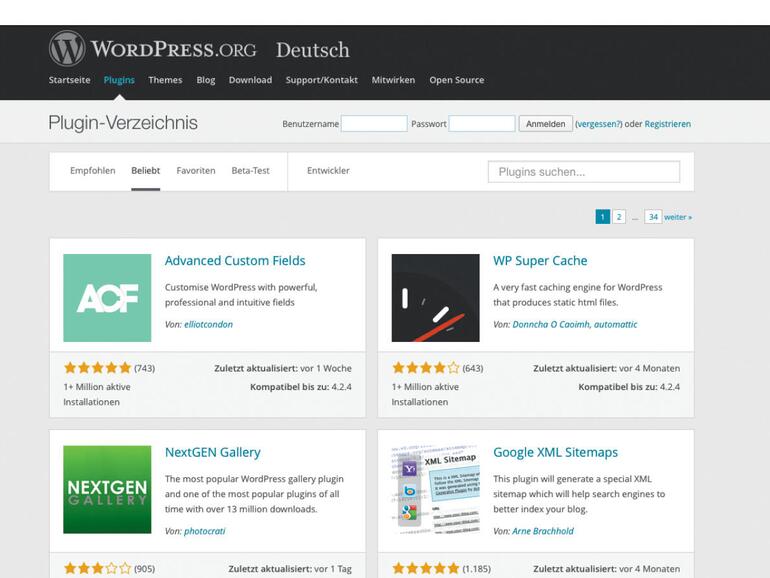This screenshot has width=770, height=578.
Task: Open the WP Super Cache title link
Action: pos(540,261)
